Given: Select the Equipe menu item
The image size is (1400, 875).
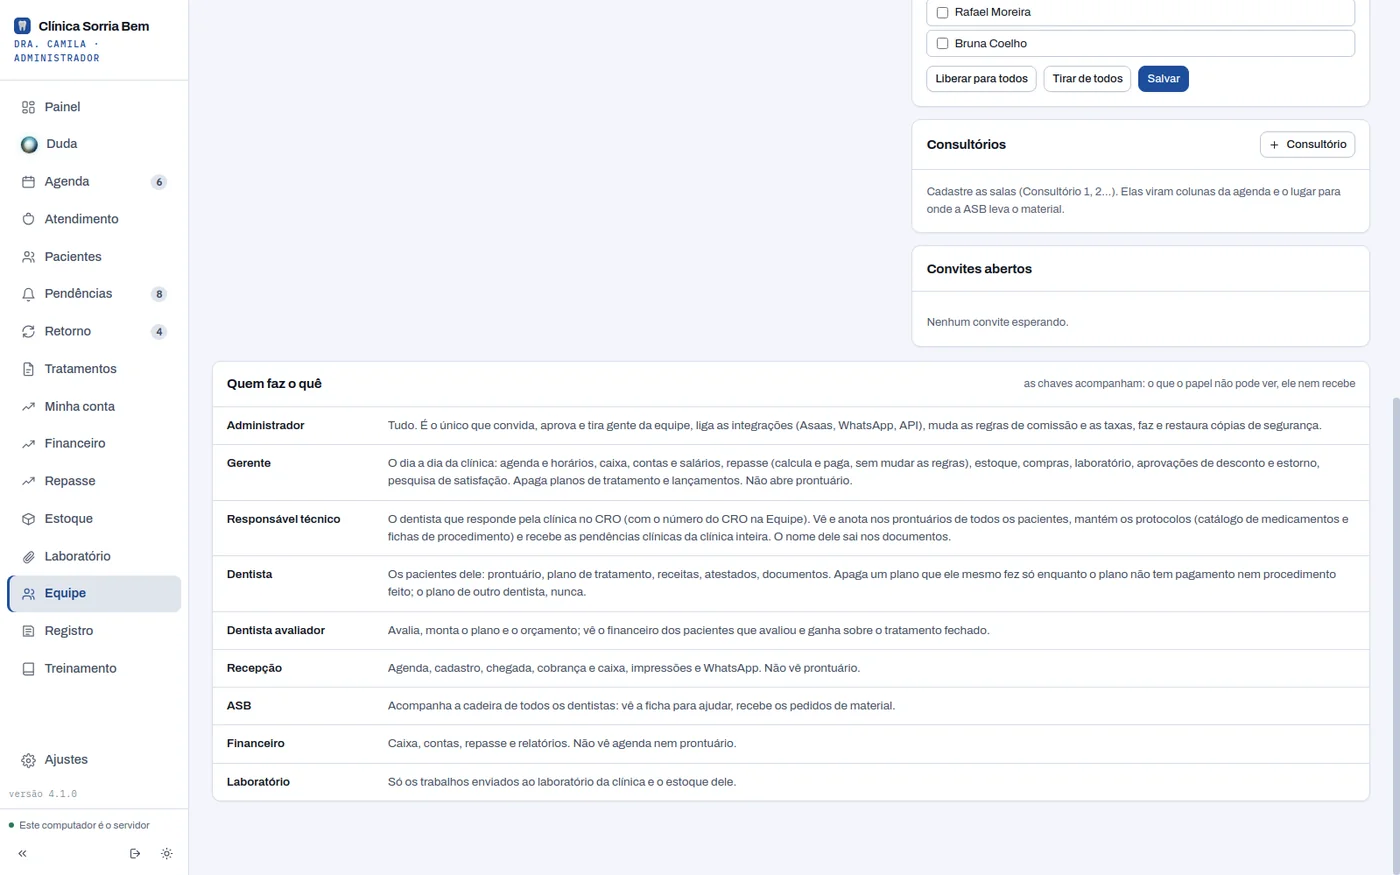Looking at the screenshot, I should [x=94, y=594].
